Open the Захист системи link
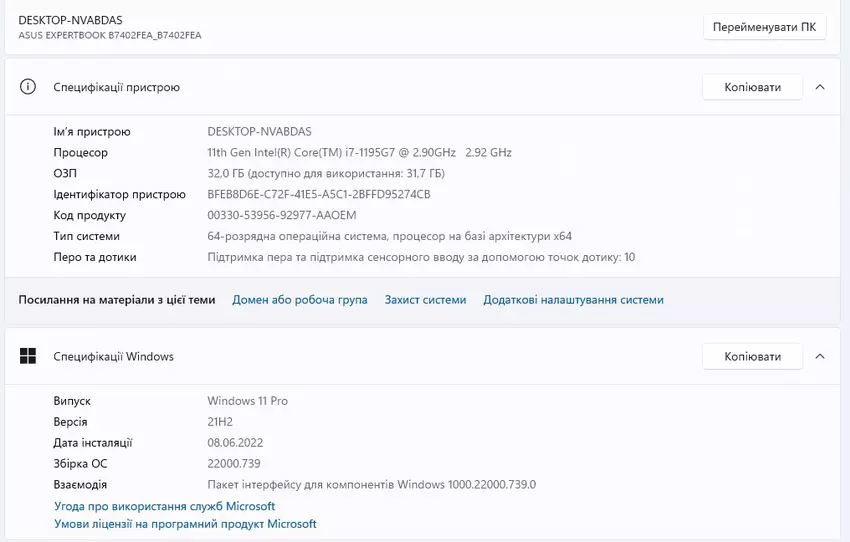 425,300
